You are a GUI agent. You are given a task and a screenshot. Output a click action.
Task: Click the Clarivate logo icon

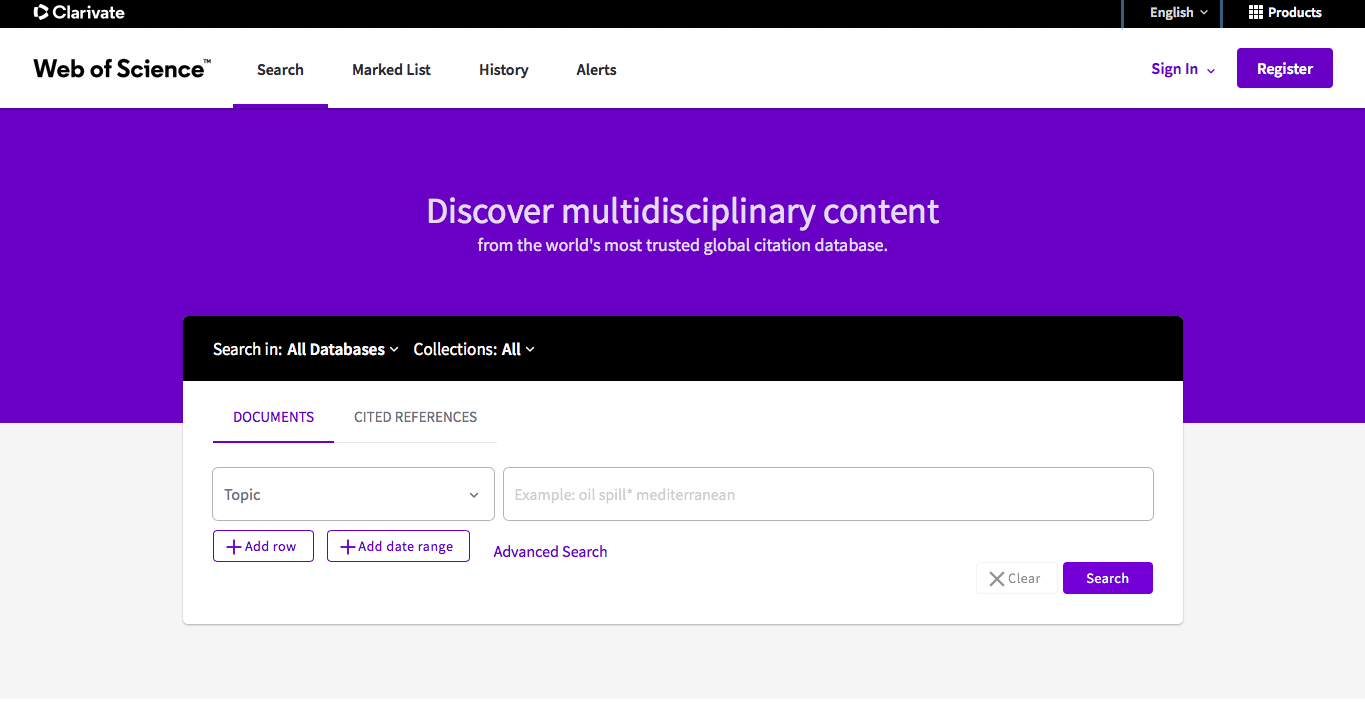pos(41,13)
